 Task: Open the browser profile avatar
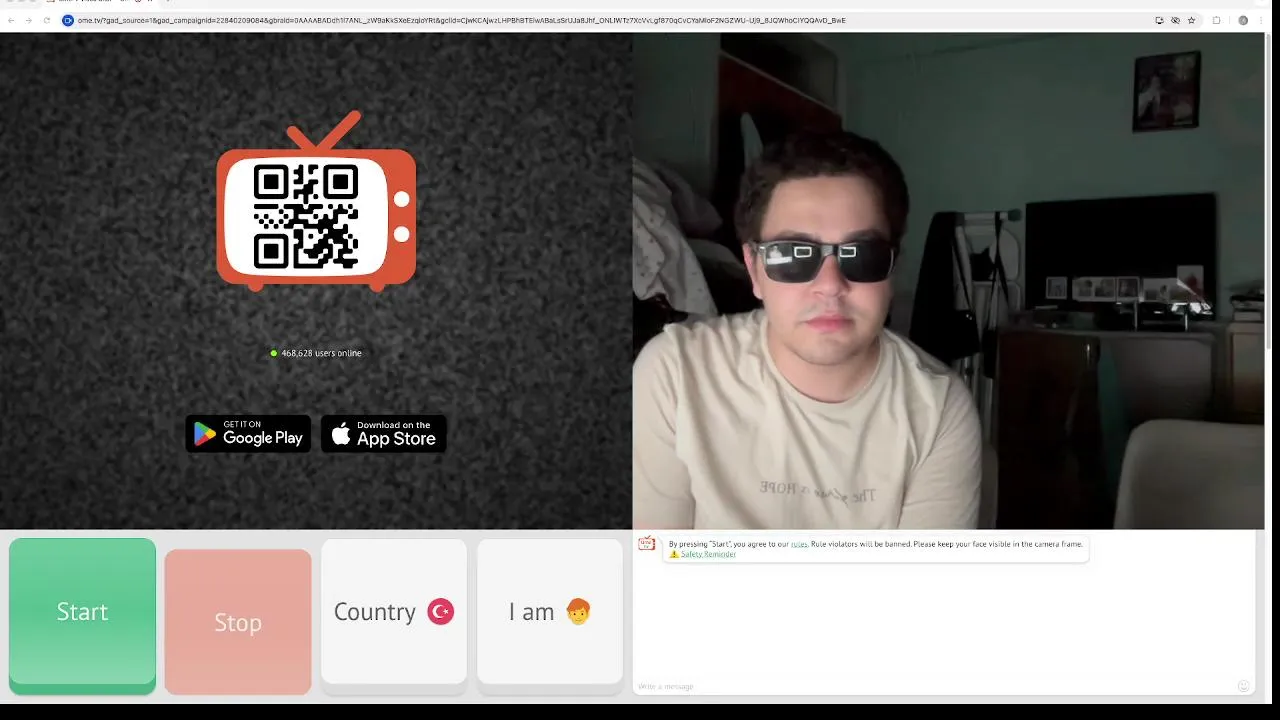[1243, 20]
